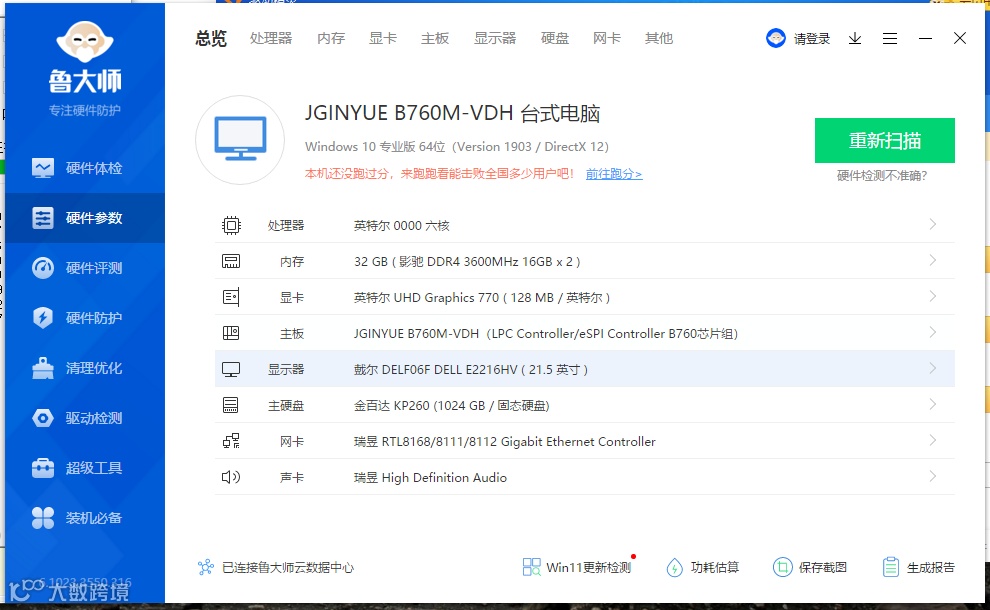Viewport: 990px width, 610px height.
Task: Switch to the 处理器 tab
Action: [271, 39]
